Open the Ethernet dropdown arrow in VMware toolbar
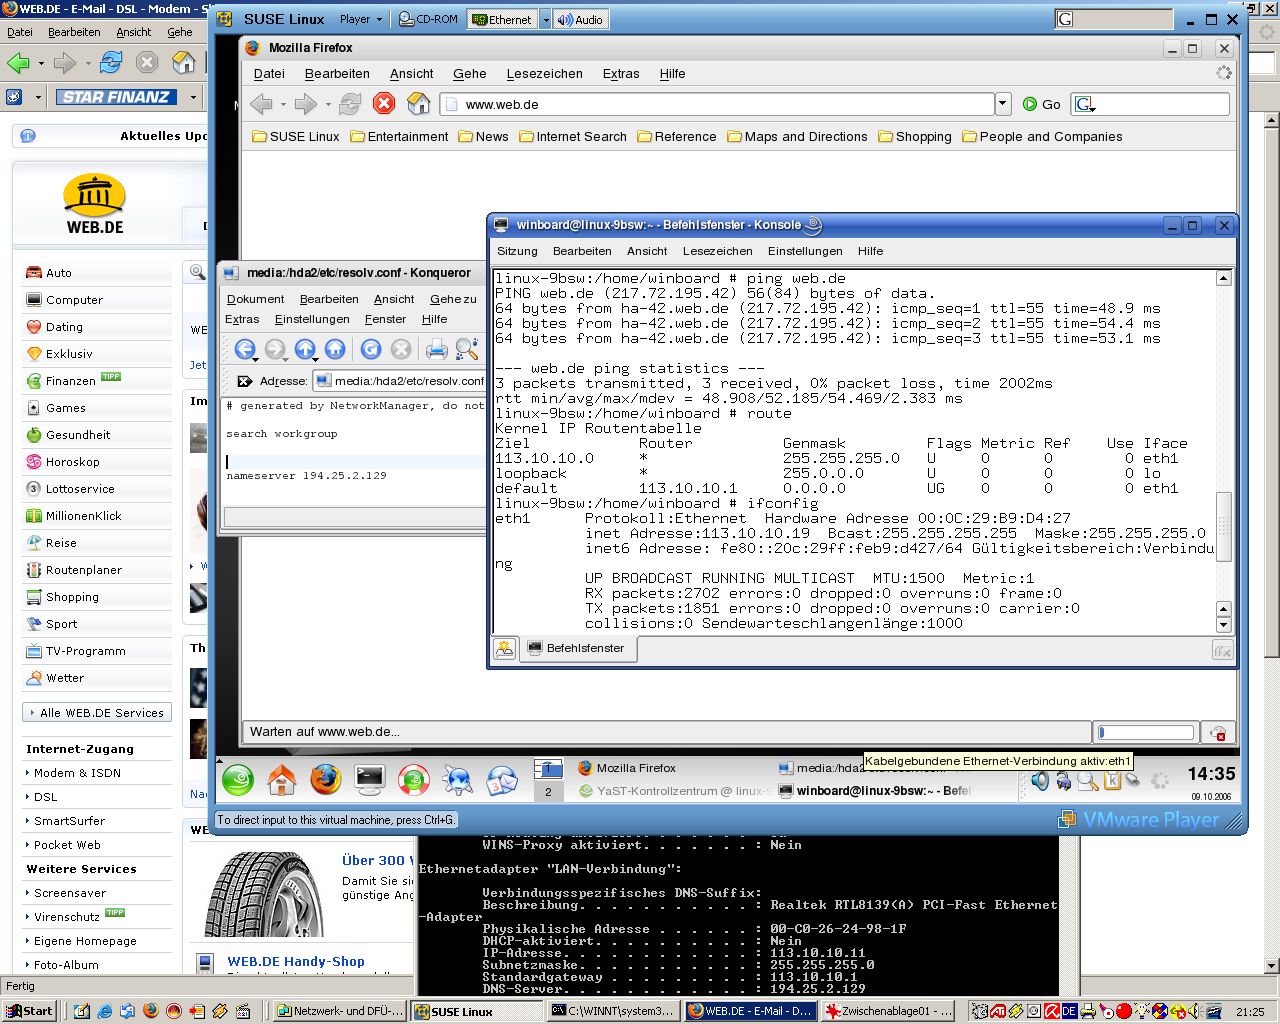Image resolution: width=1280 pixels, height=1024 pixels. (545, 19)
